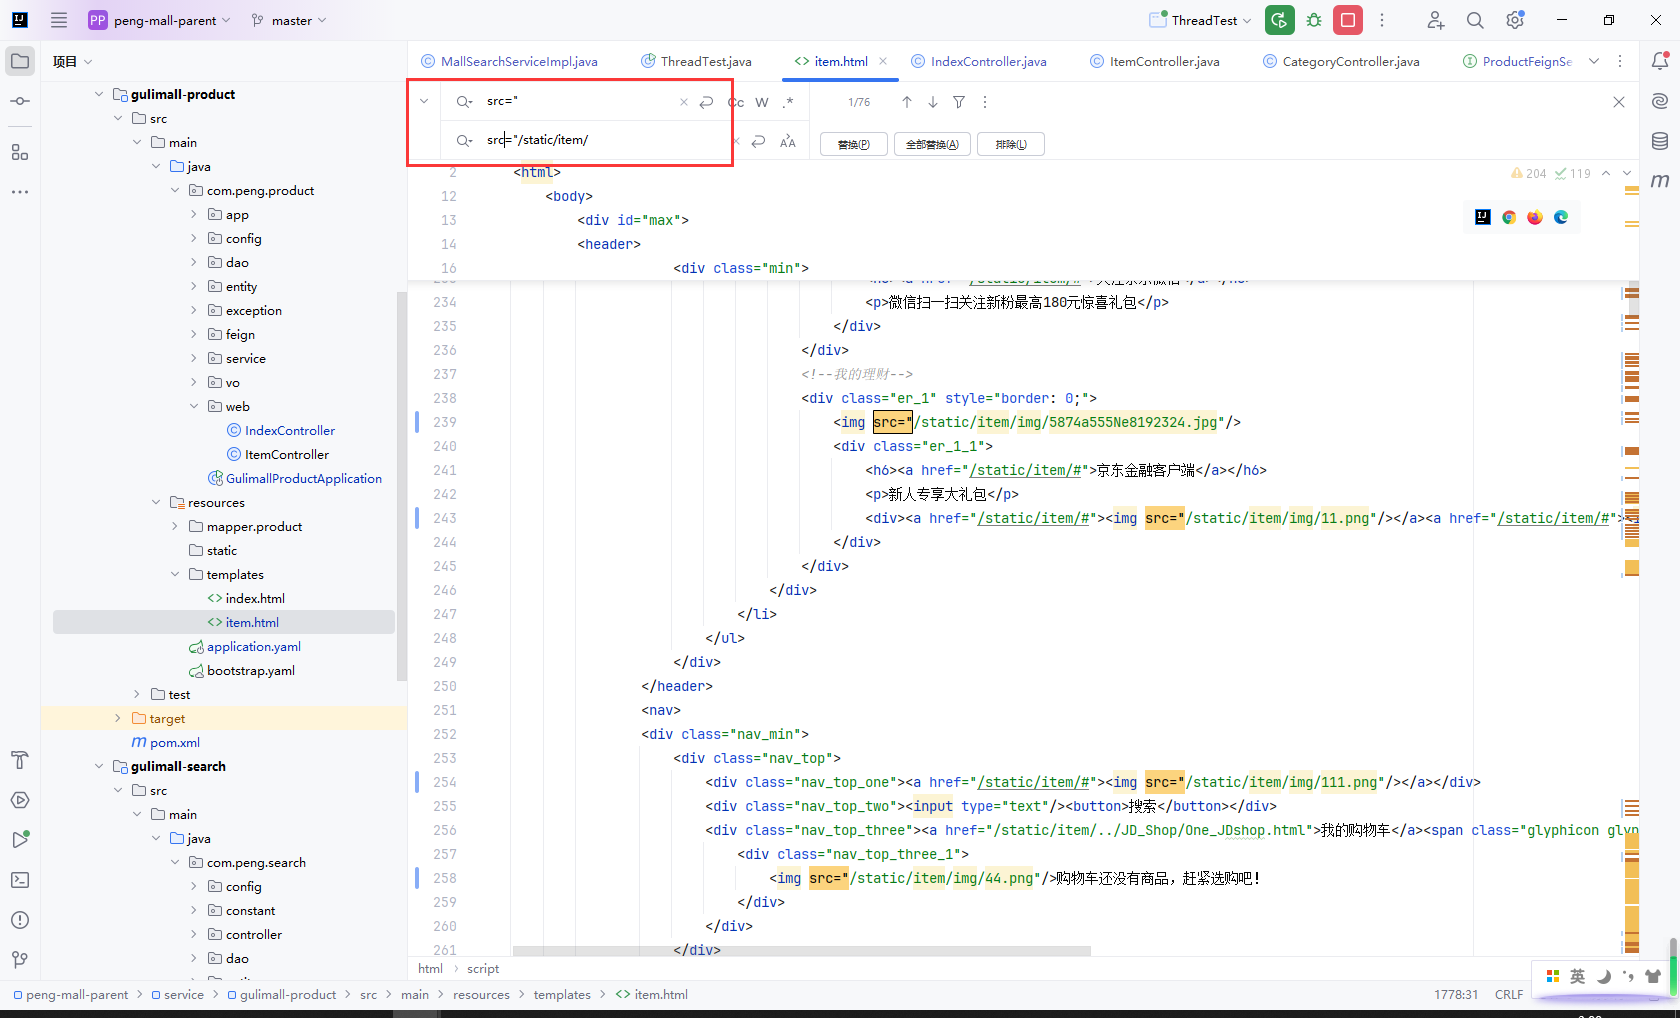Open search history dropdown in find field
The image size is (1680, 1018).
464,101
